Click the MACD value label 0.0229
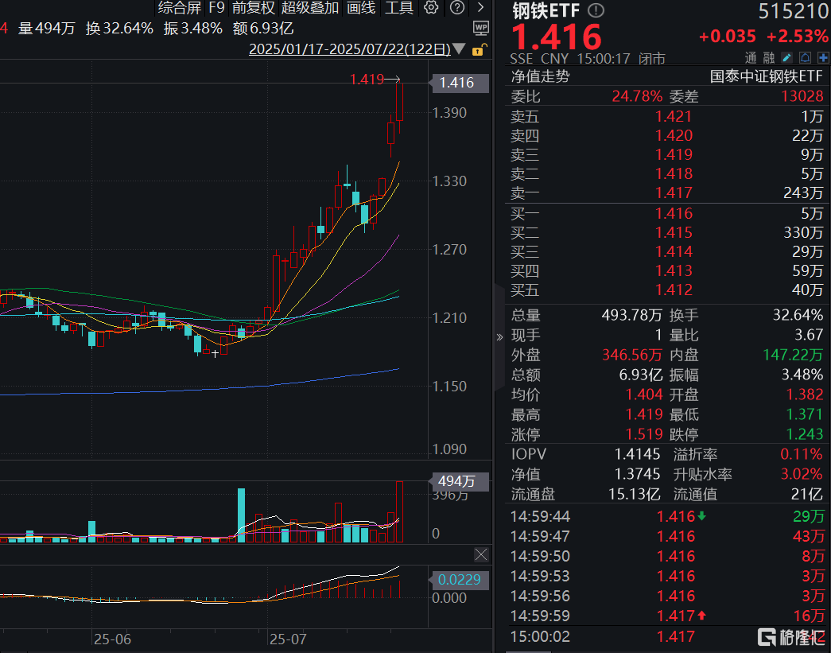832x654 pixels. (459, 580)
